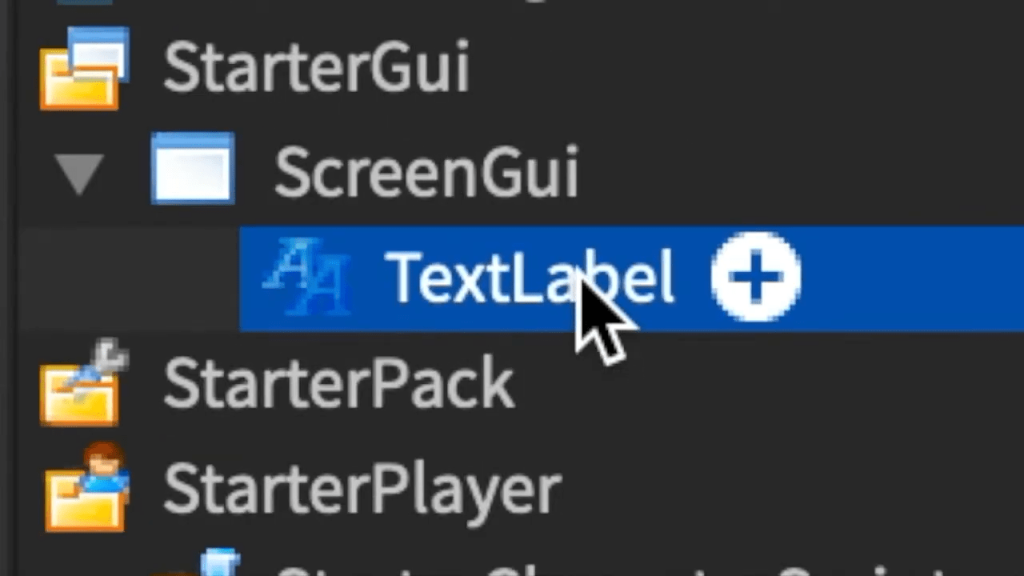Image resolution: width=1024 pixels, height=576 pixels.
Task: Click empty space right of the StarterPack label
Action: [x=769, y=384]
